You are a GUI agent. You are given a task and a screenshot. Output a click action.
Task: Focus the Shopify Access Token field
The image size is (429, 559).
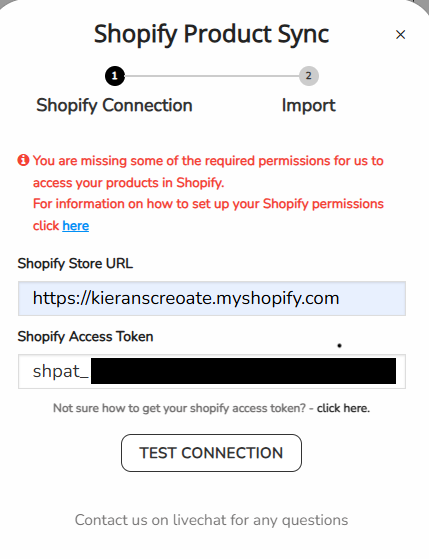click(x=212, y=371)
